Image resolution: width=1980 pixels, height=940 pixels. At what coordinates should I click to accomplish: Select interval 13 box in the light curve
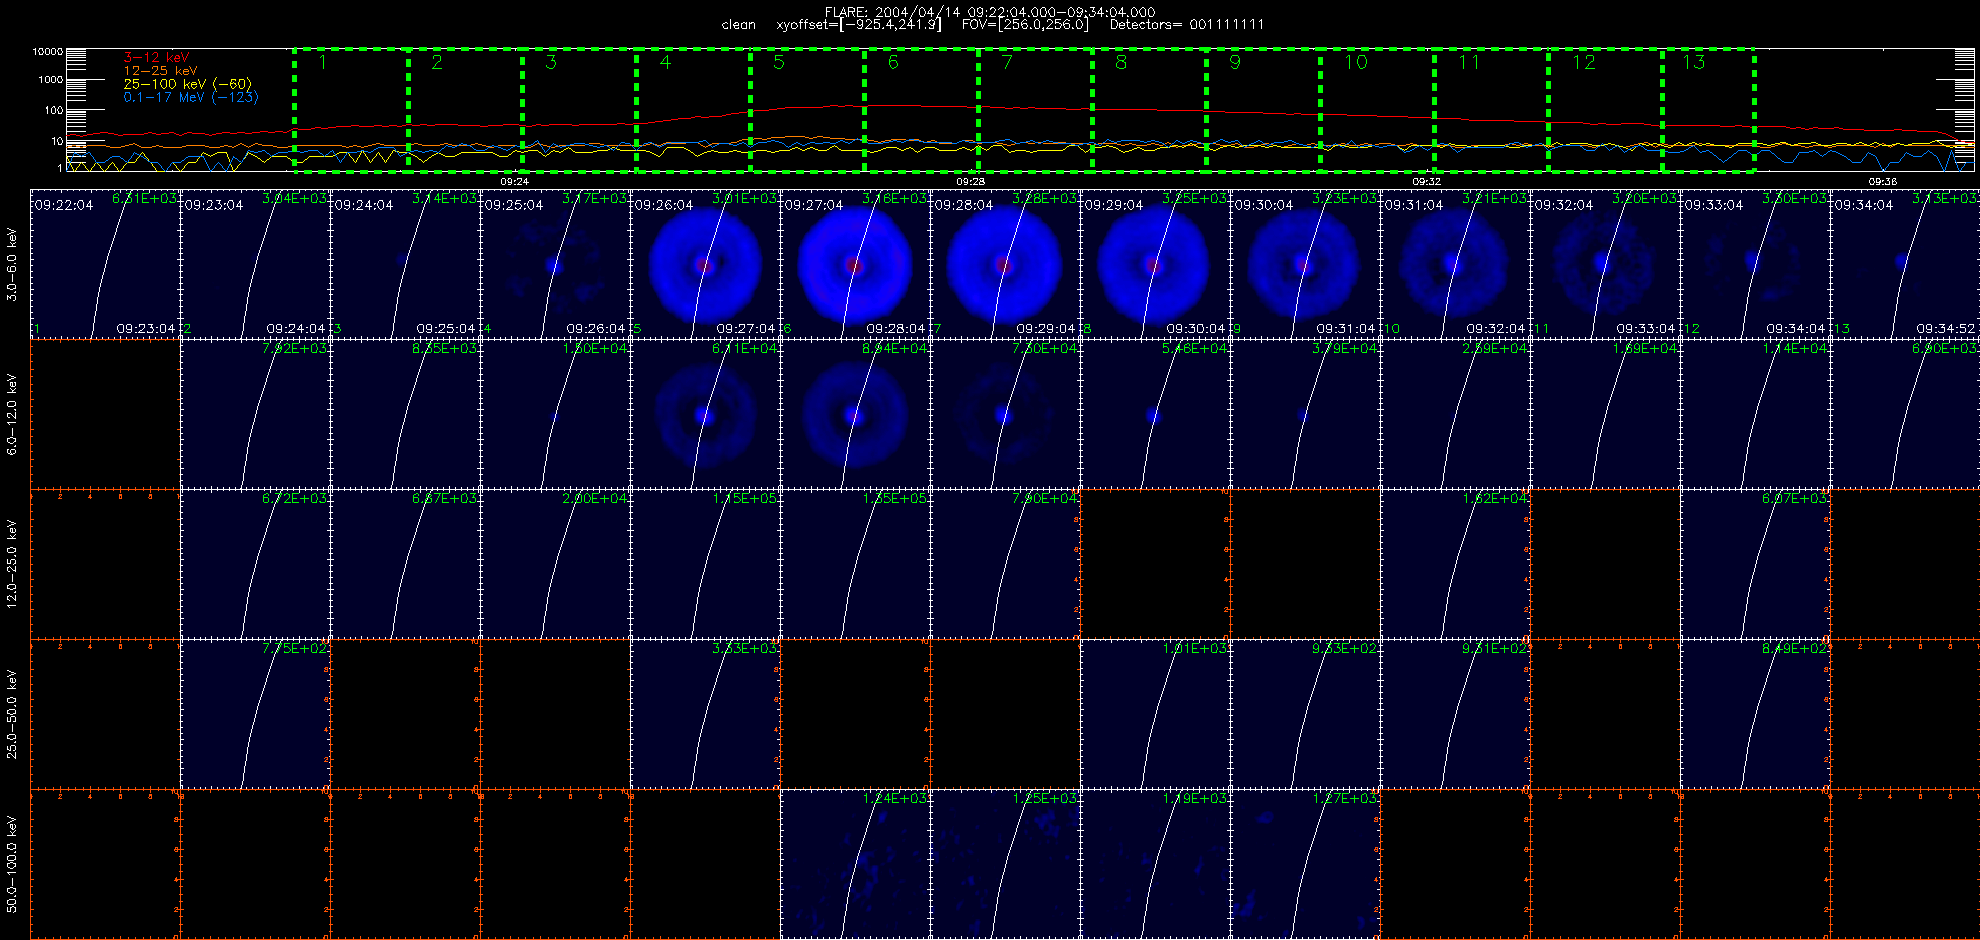coord(1708,109)
